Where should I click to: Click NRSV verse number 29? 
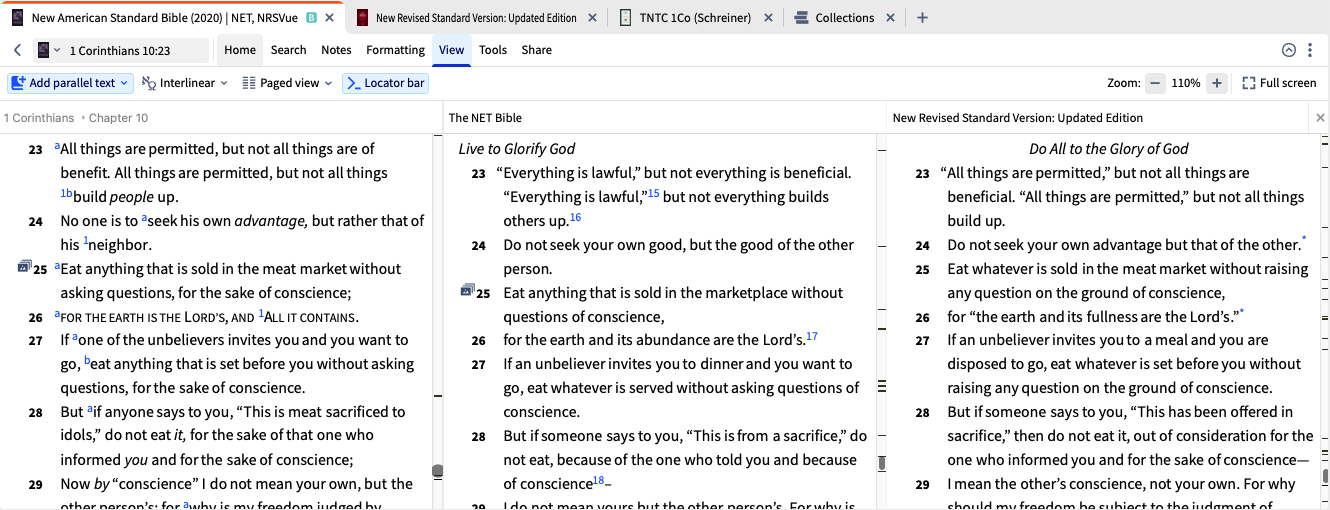coord(923,484)
